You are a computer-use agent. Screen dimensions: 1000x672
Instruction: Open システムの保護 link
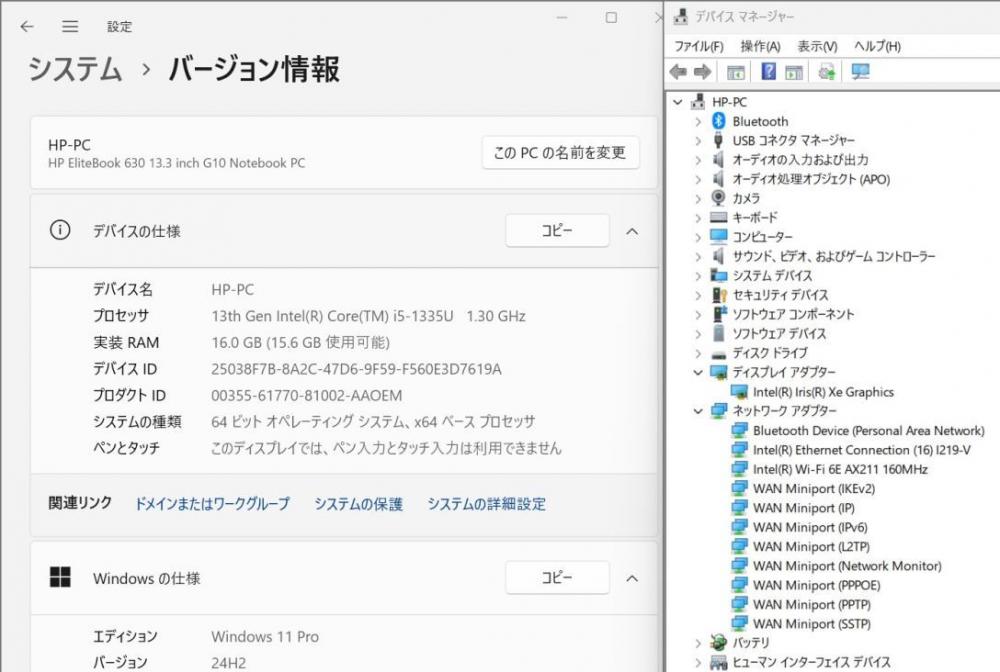coord(358,504)
